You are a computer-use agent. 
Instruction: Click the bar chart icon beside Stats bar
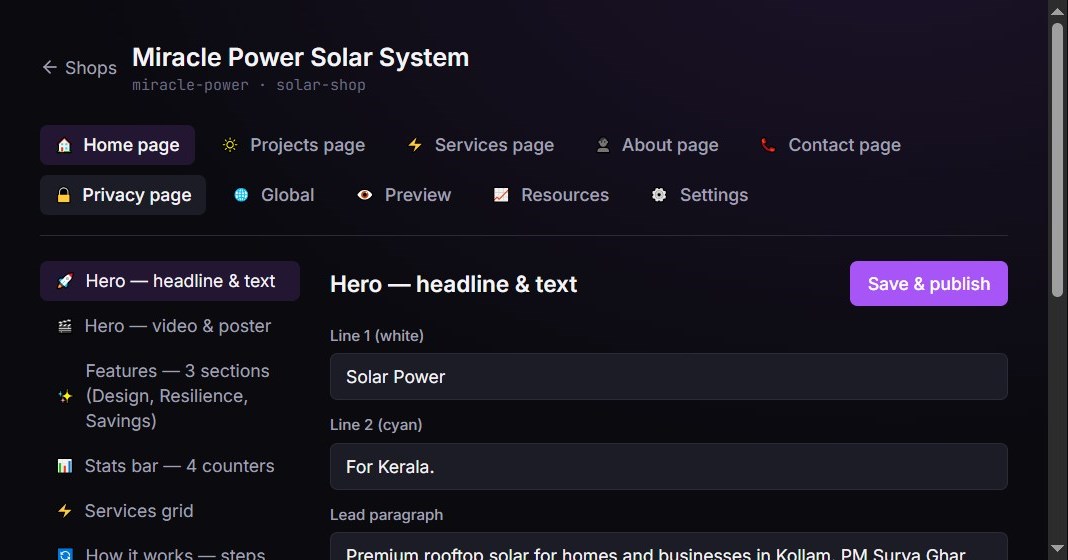65,466
